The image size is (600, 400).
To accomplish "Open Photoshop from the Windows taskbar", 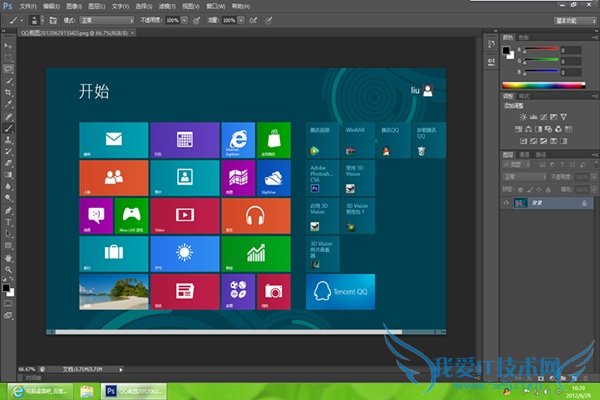I will click(134, 391).
